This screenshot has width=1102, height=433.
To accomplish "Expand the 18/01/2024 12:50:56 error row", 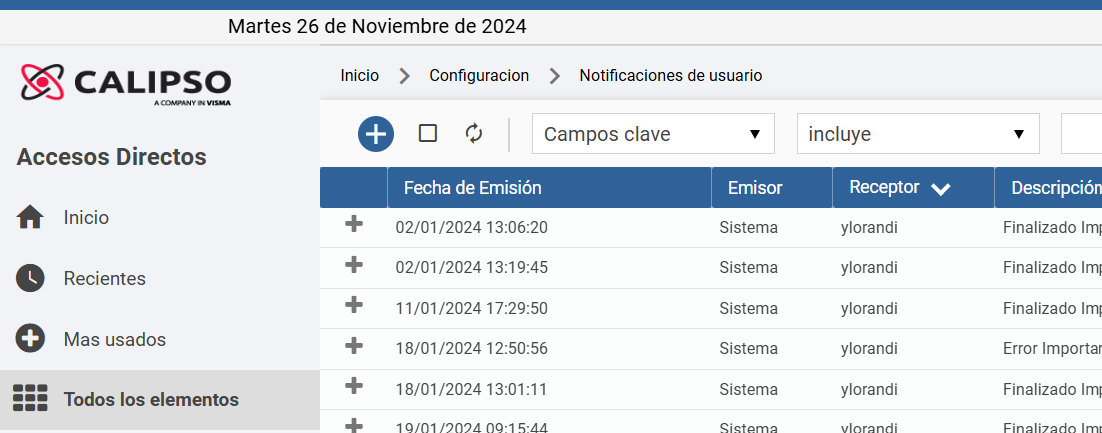I will pos(354,346).
